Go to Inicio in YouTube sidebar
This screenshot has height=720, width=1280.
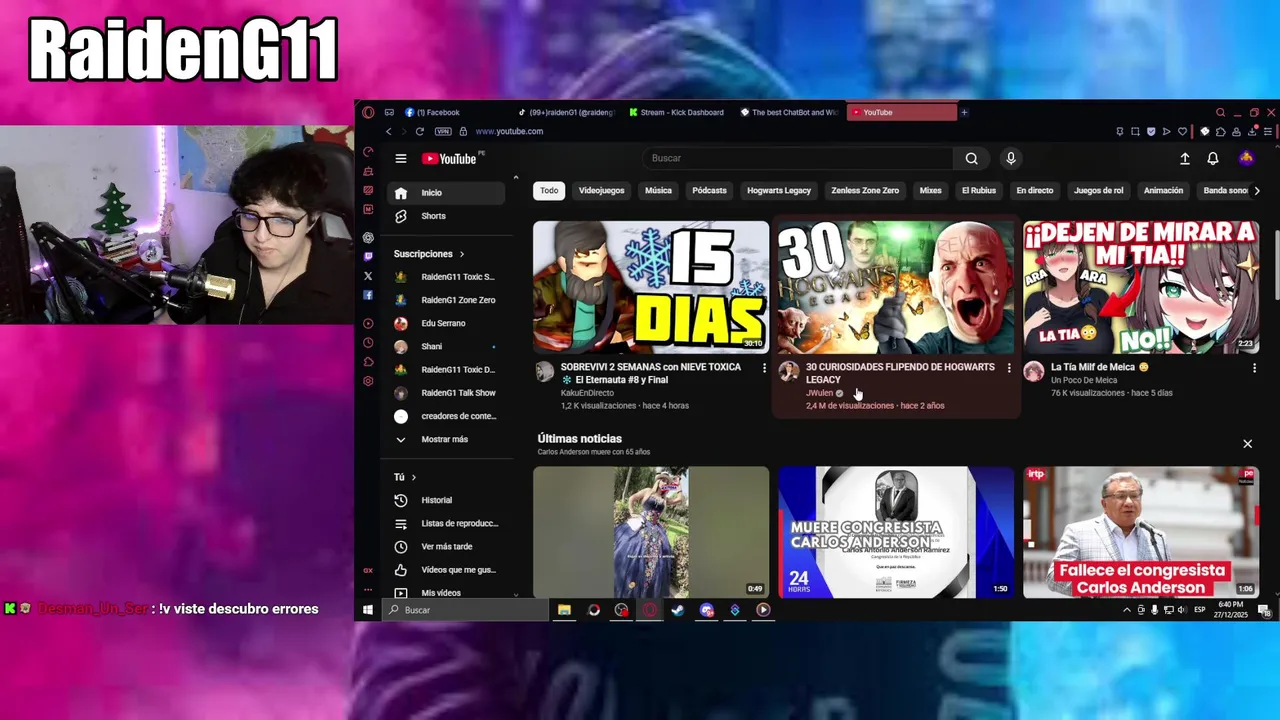(446, 193)
